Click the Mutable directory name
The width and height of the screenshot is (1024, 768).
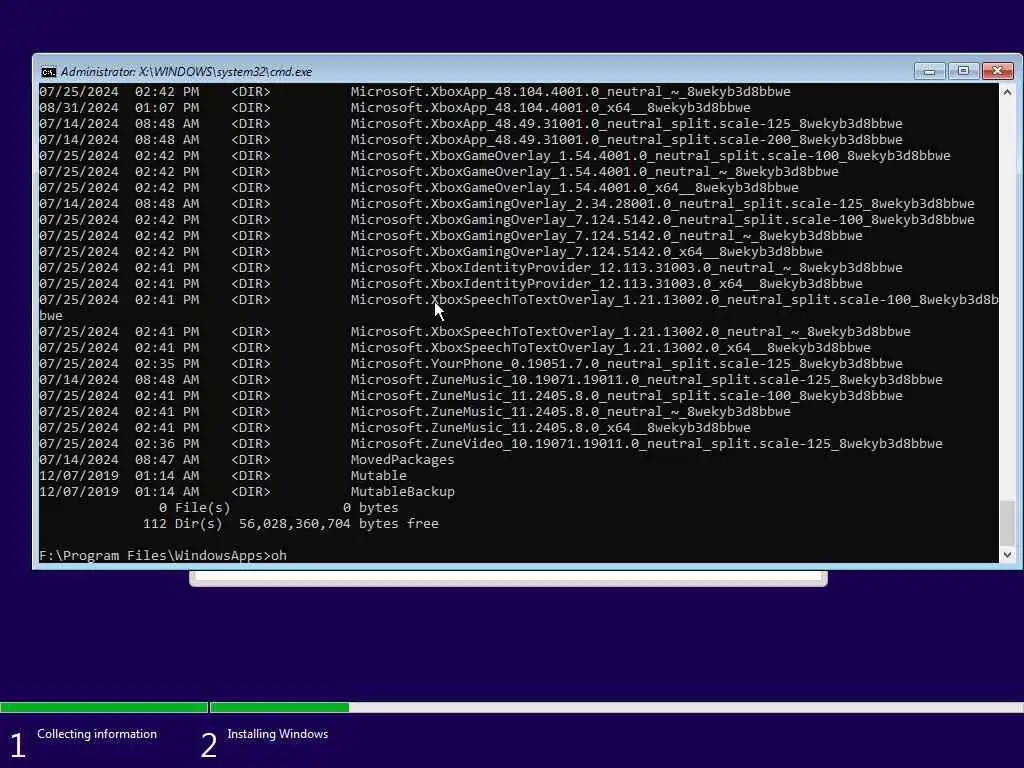coord(379,475)
